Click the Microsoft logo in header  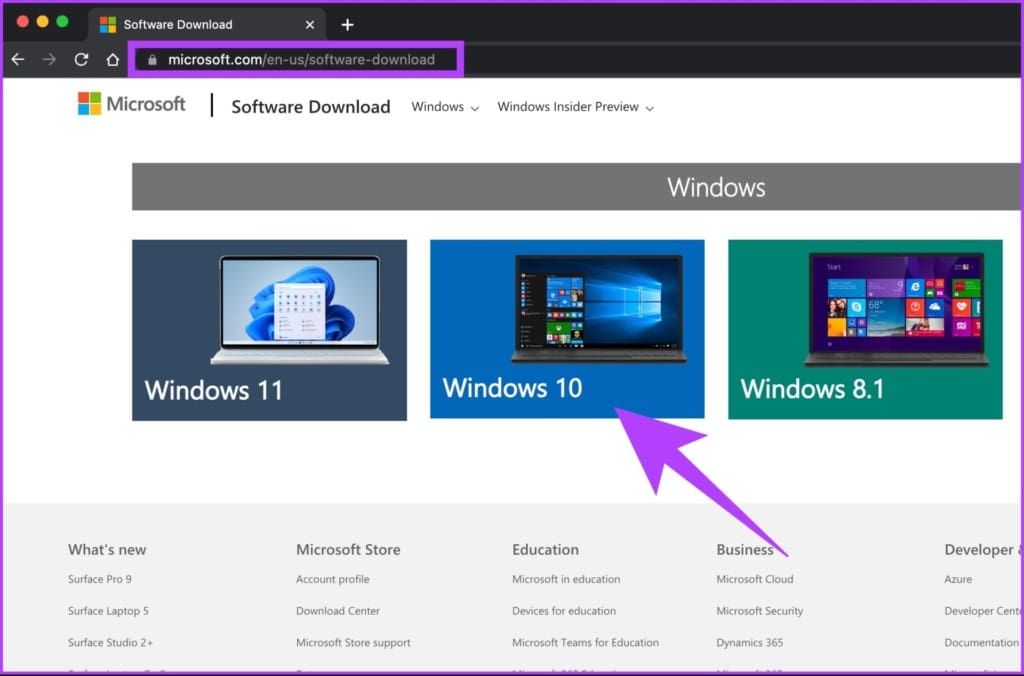131,104
